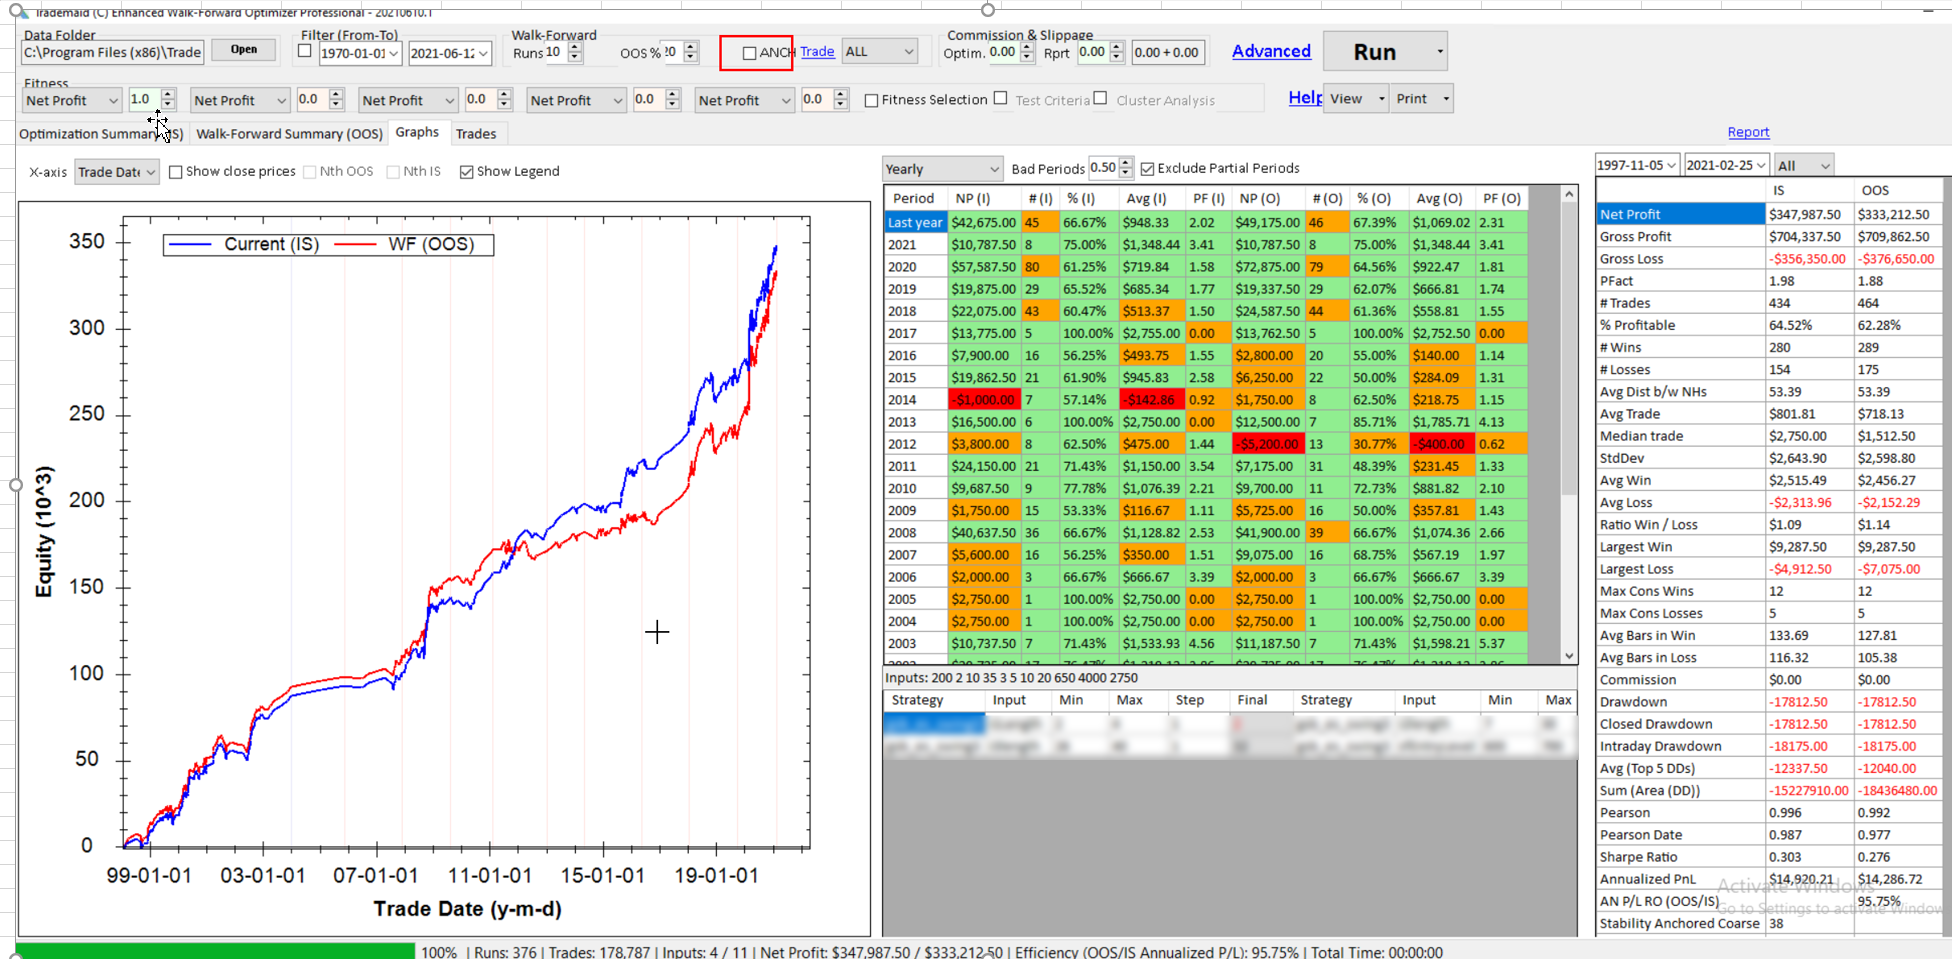Open the Trade ALL dropdown

pos(908,52)
